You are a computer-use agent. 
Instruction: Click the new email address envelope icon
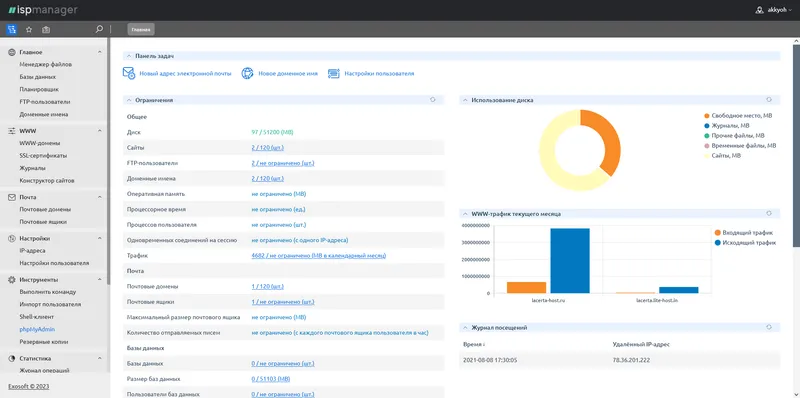pyautogui.click(x=129, y=73)
